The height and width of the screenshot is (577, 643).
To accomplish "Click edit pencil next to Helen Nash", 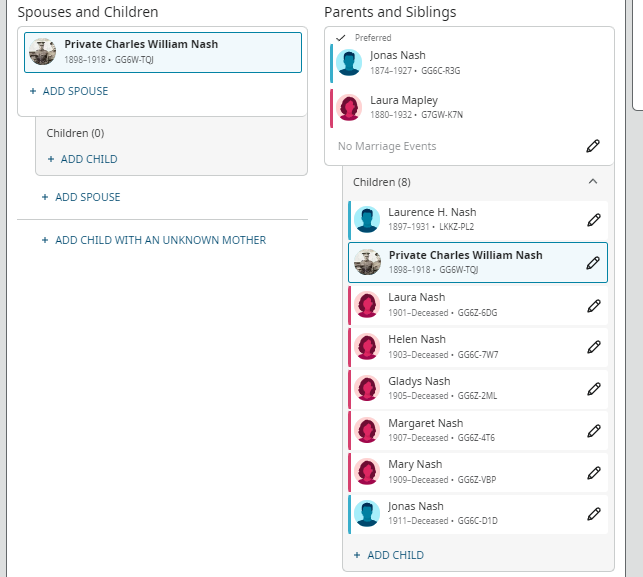I will click(x=593, y=347).
